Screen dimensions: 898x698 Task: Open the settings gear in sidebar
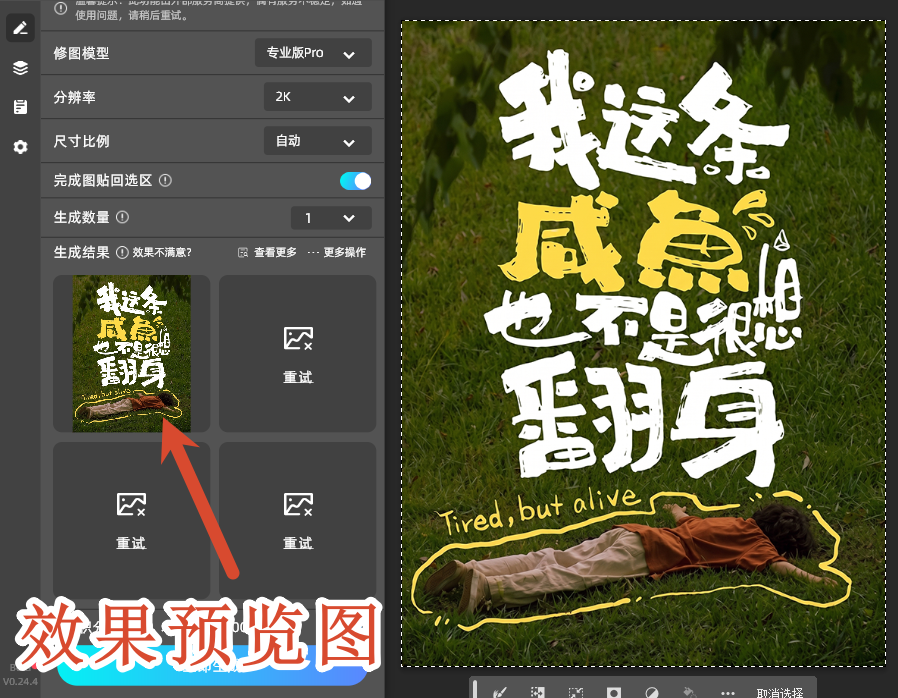pyautogui.click(x=20, y=147)
